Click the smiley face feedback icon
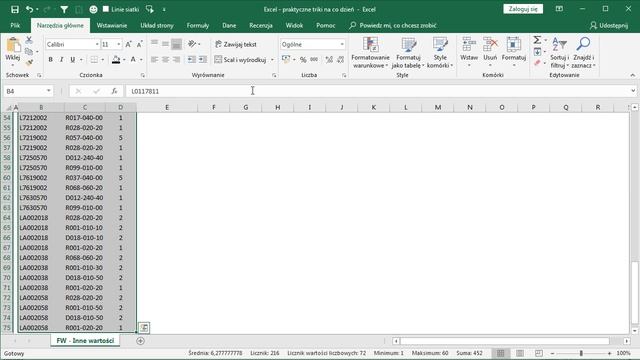The image size is (640, 360). (93, 9)
